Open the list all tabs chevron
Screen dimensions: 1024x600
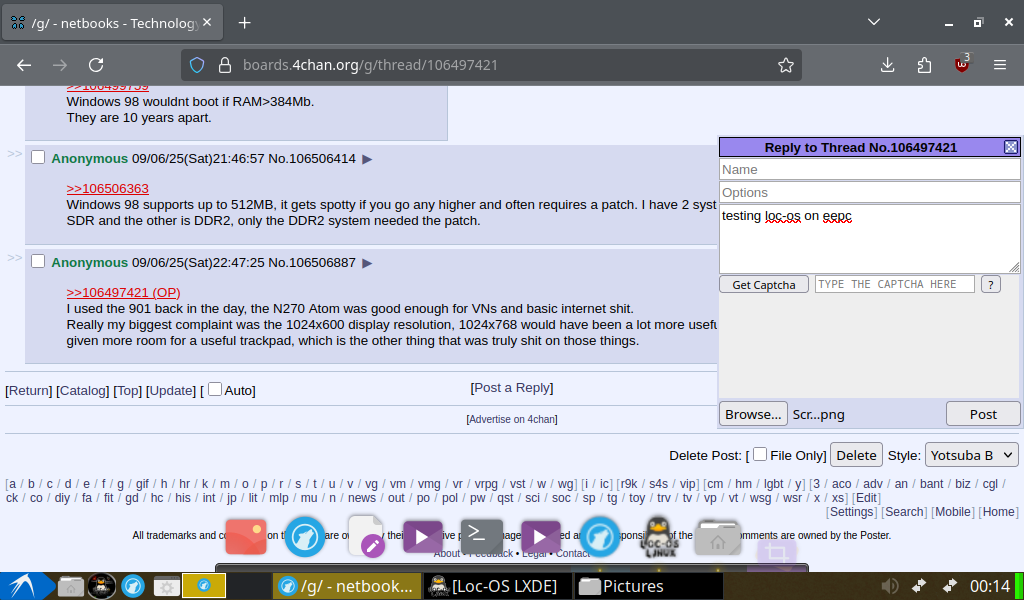pyautogui.click(x=874, y=22)
